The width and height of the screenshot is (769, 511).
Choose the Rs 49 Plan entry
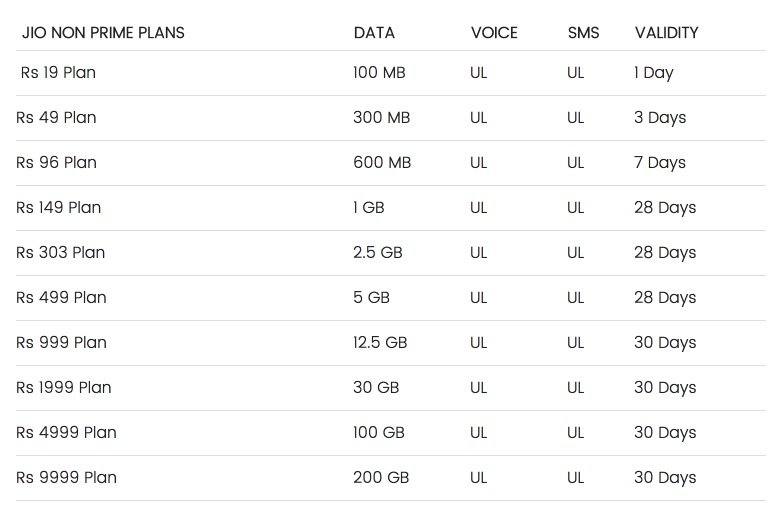pyautogui.click(x=56, y=118)
